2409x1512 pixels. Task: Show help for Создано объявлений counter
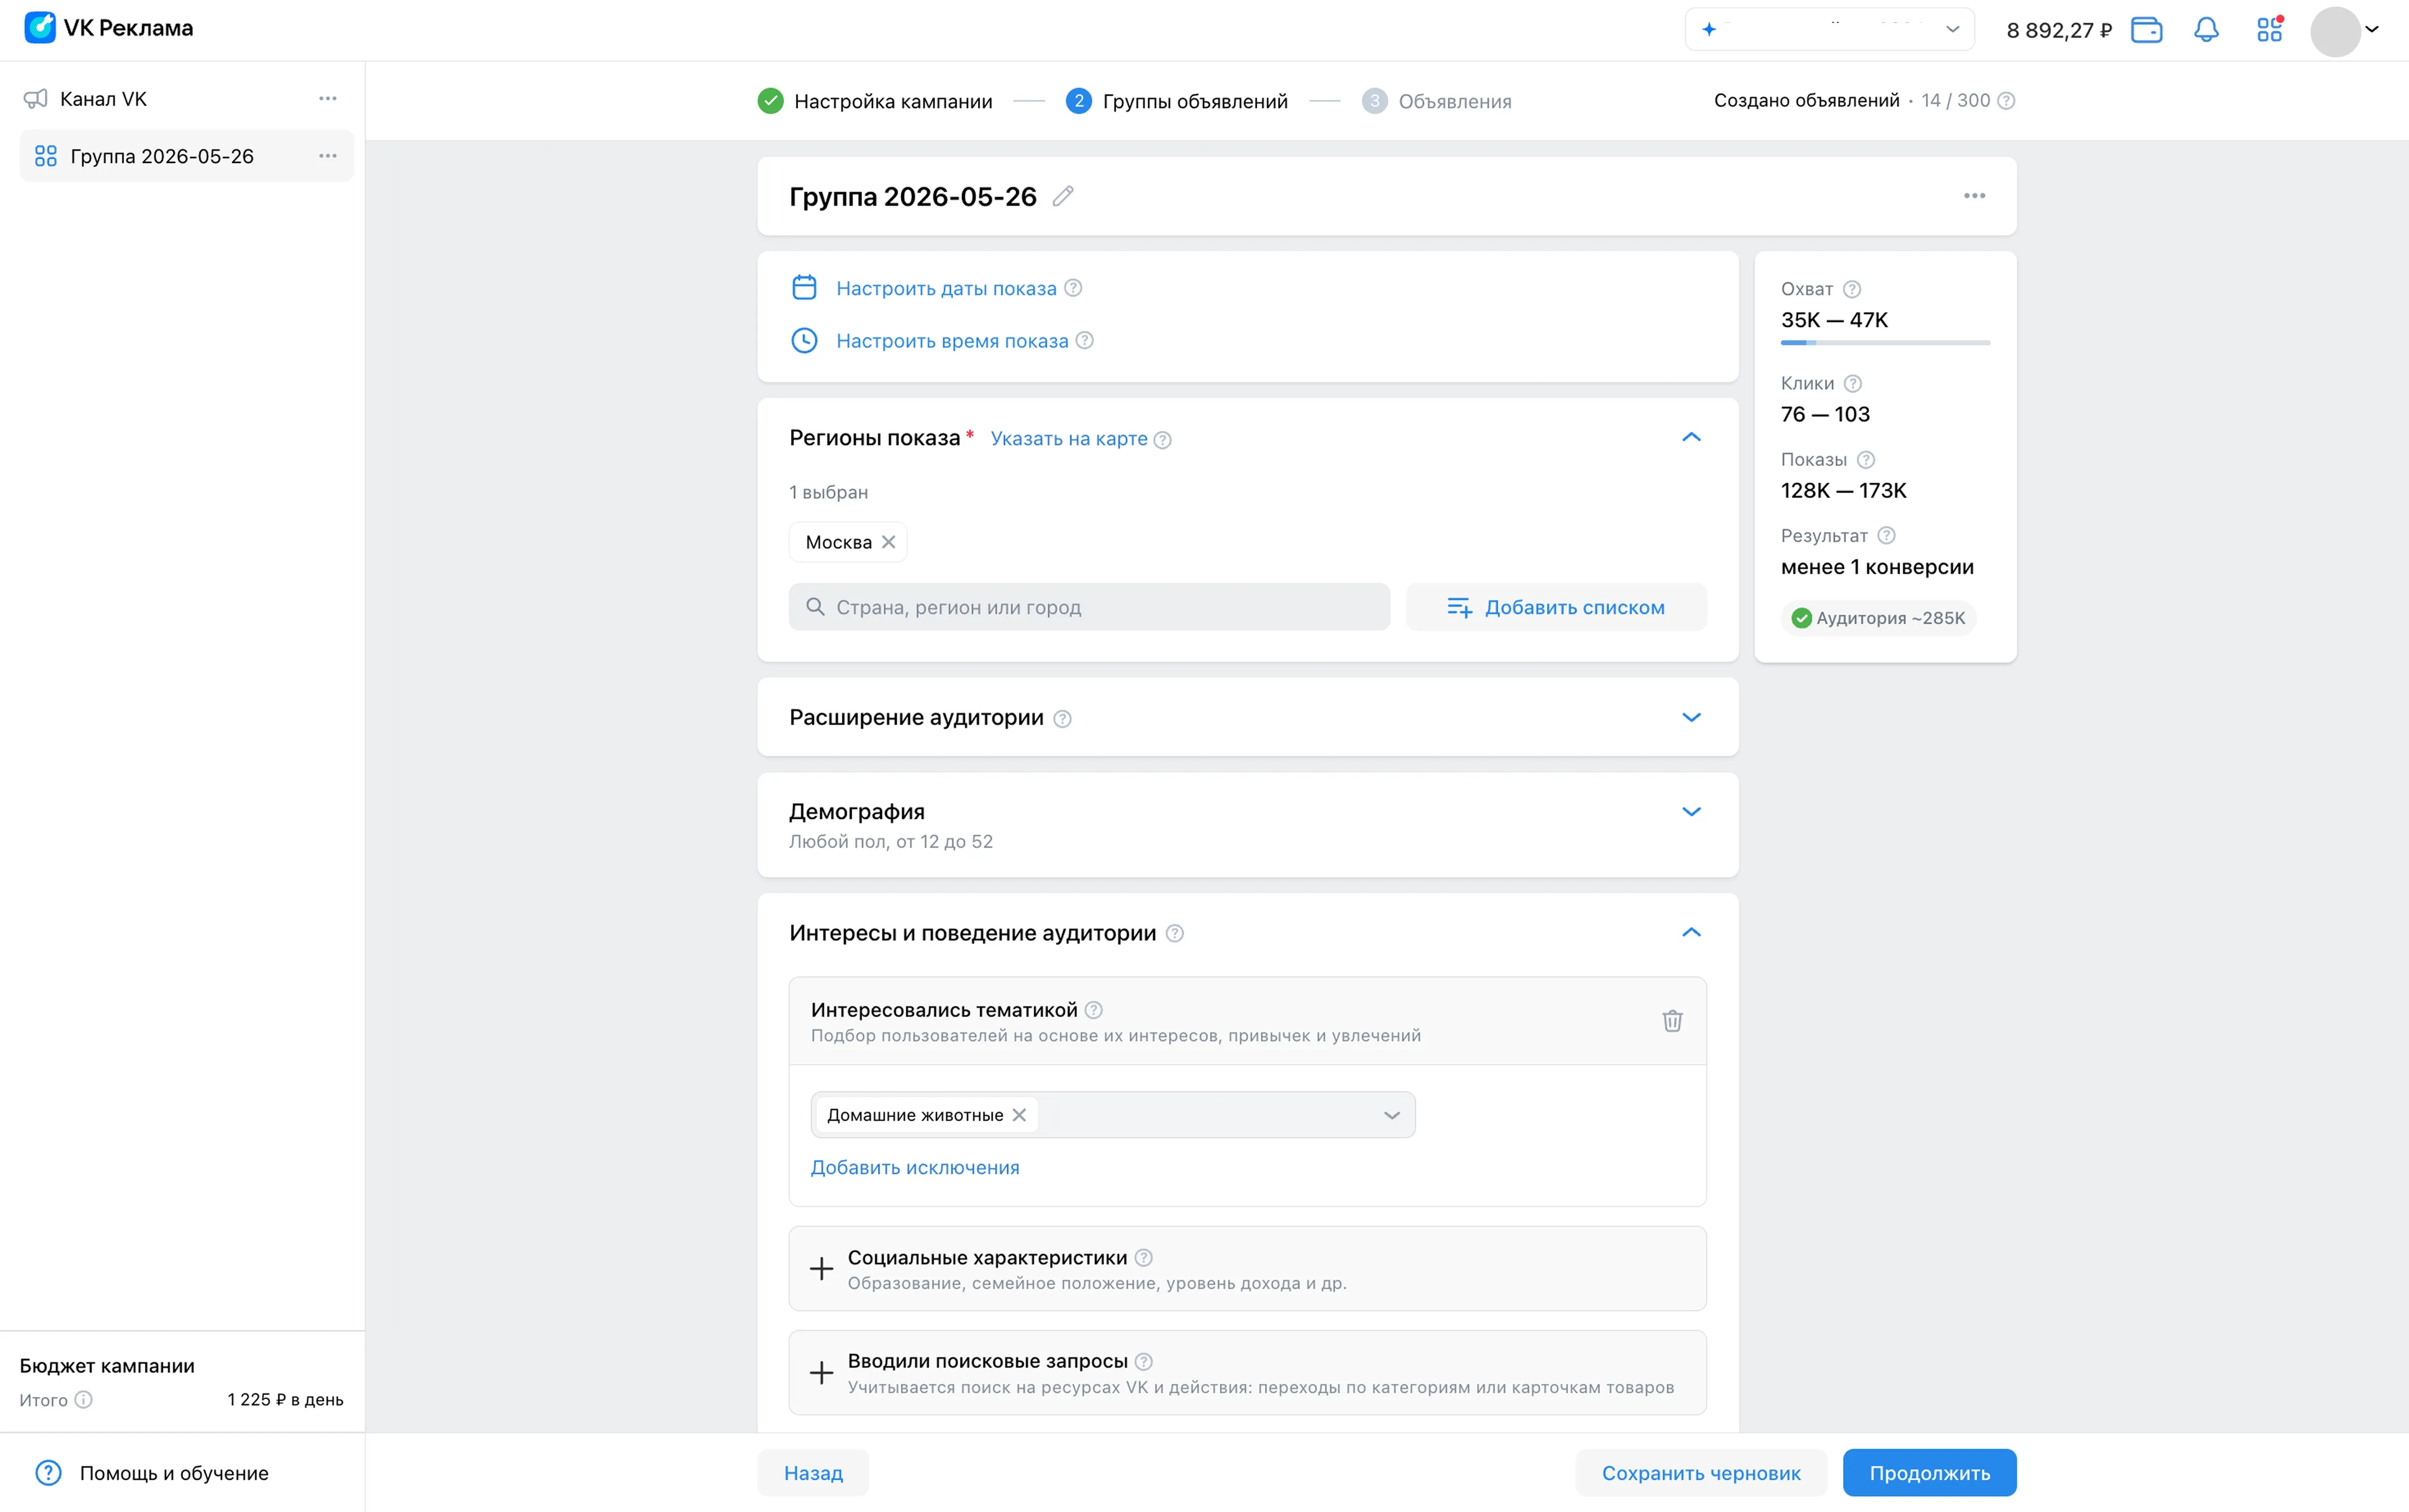(2006, 101)
